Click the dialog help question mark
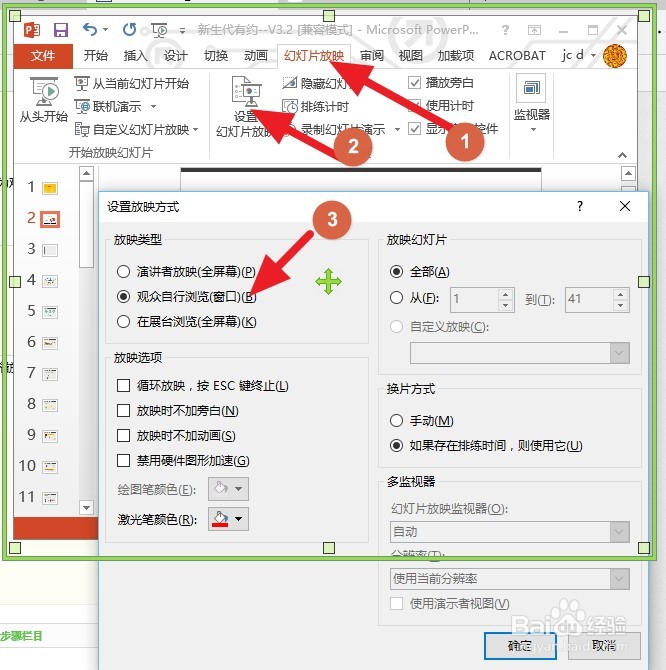The image size is (666, 670). click(x=579, y=206)
